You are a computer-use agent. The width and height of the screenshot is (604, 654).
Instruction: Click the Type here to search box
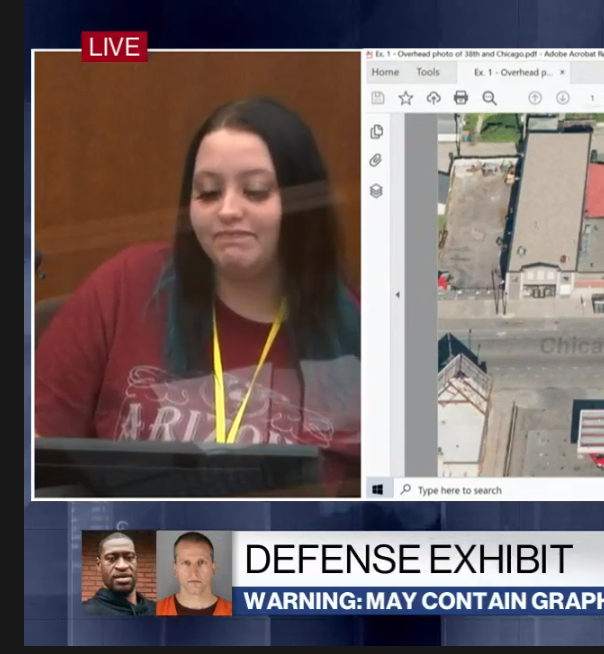point(498,490)
